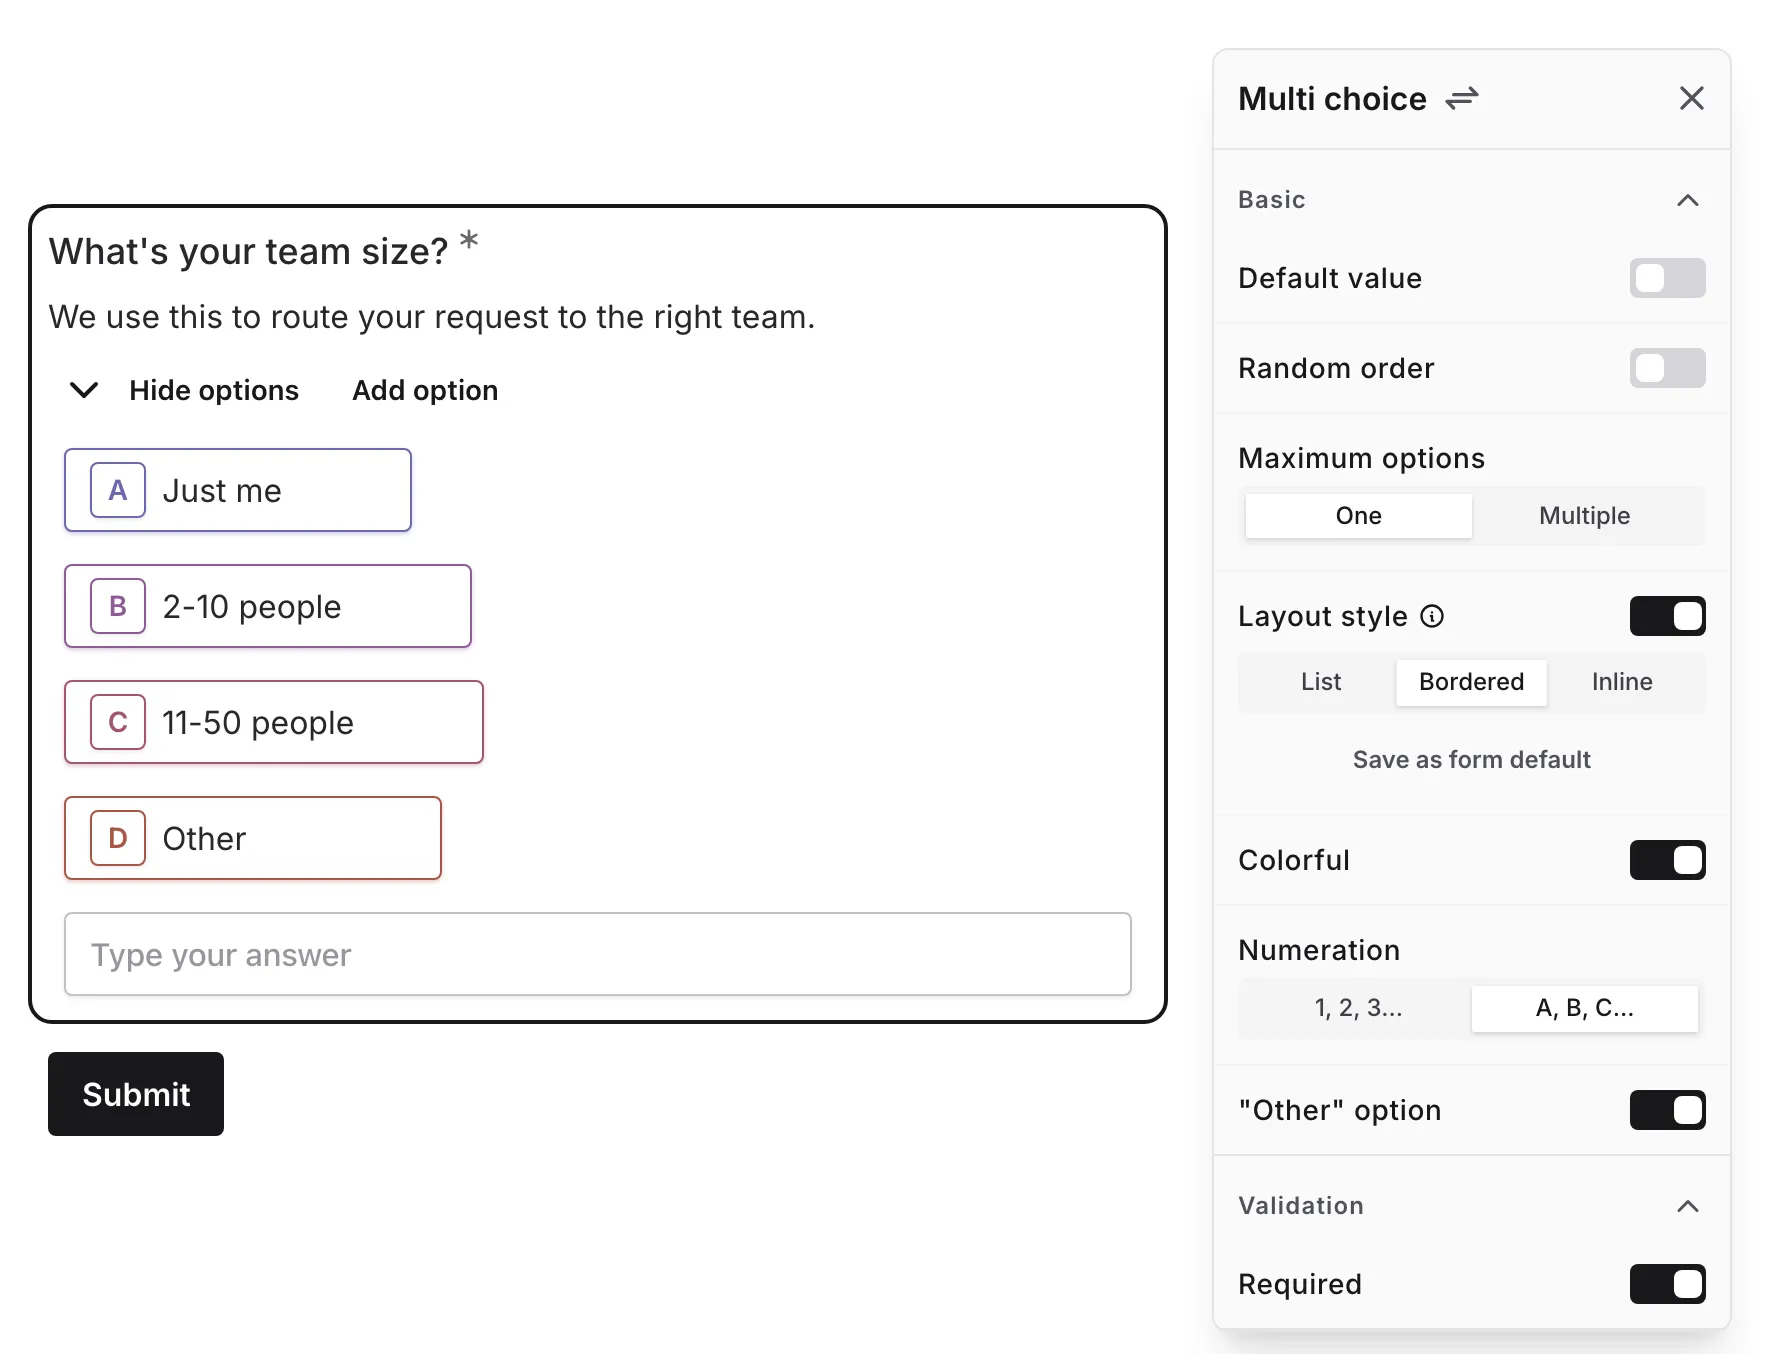
Task: Click the question title What's your team size?
Action: pyautogui.click(x=248, y=251)
